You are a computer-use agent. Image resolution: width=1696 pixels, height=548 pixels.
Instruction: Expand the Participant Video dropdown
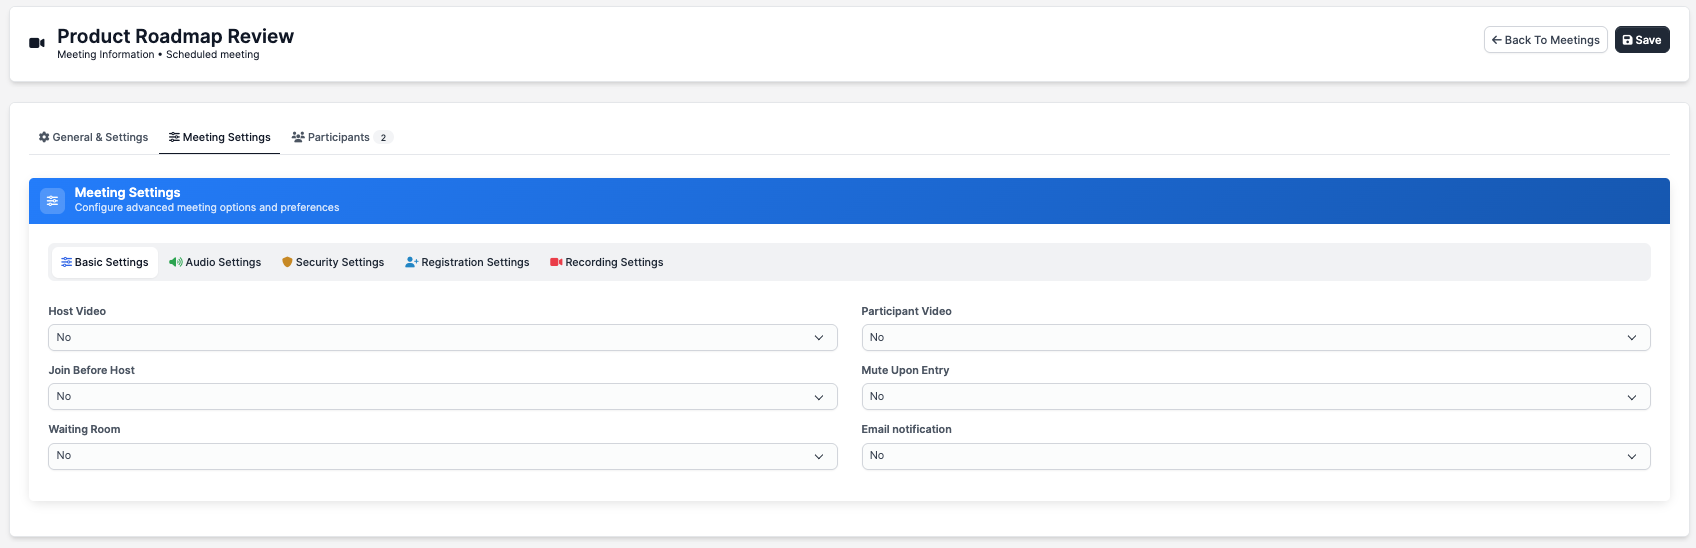(1255, 338)
